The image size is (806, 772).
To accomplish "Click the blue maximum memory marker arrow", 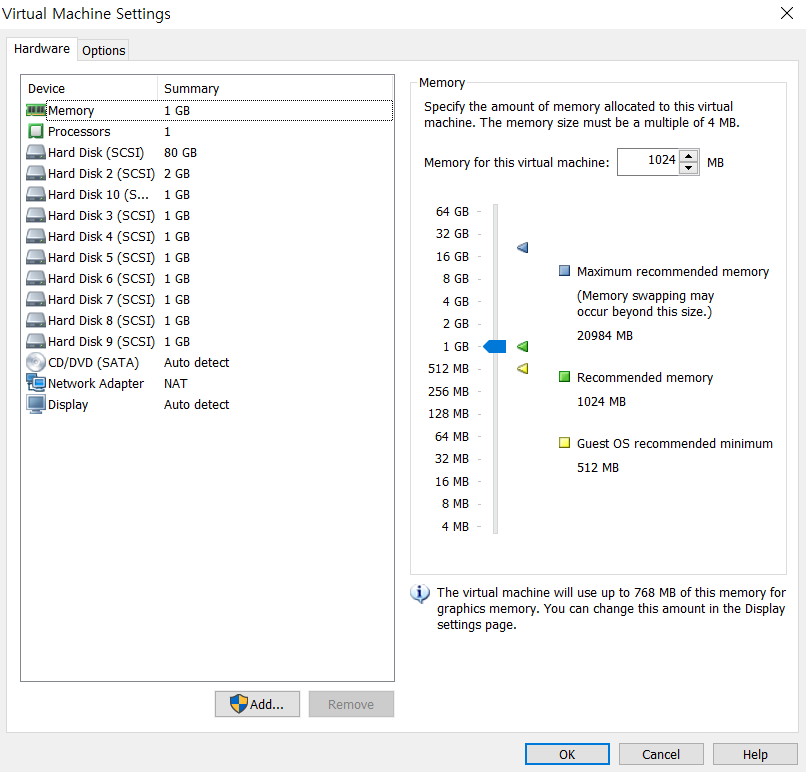I will point(523,248).
